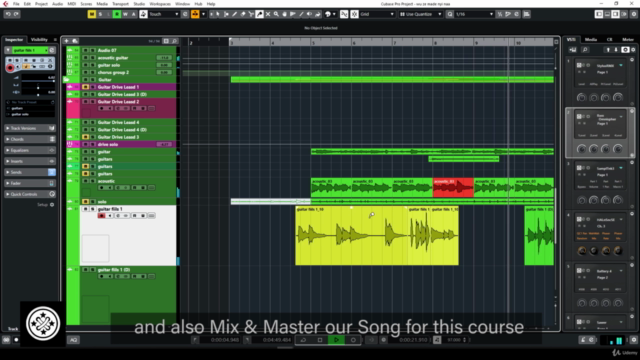Expand the Sends section in Inspector

point(30,172)
